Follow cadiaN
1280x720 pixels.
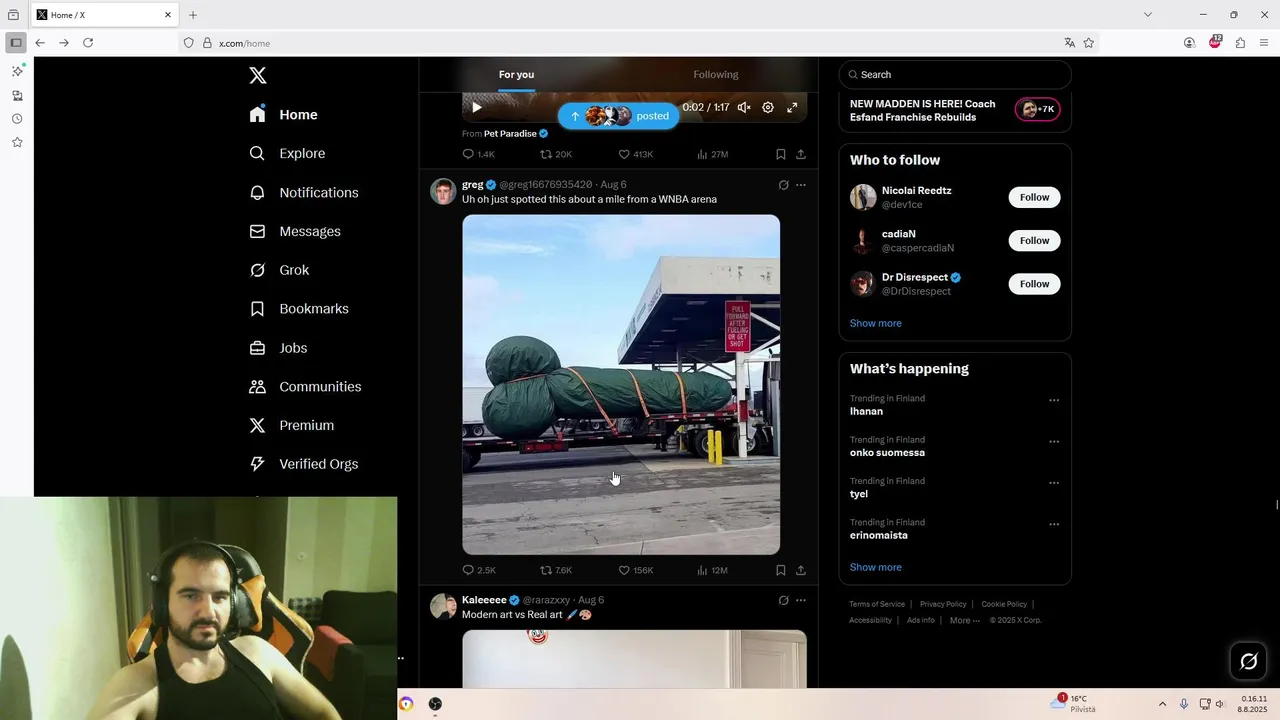coord(1034,241)
